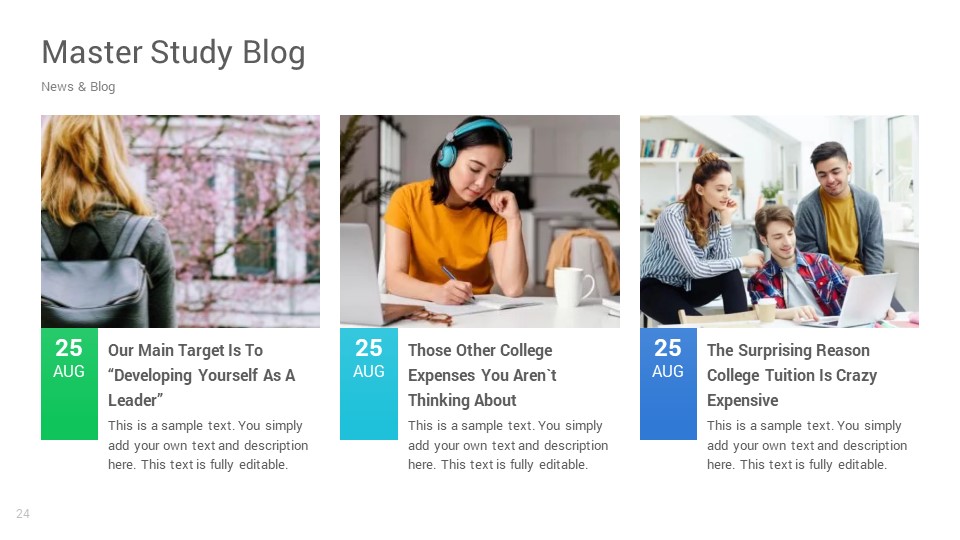Click the "News & Blog" subtitle
The height and width of the screenshot is (540, 960).
tap(78, 87)
